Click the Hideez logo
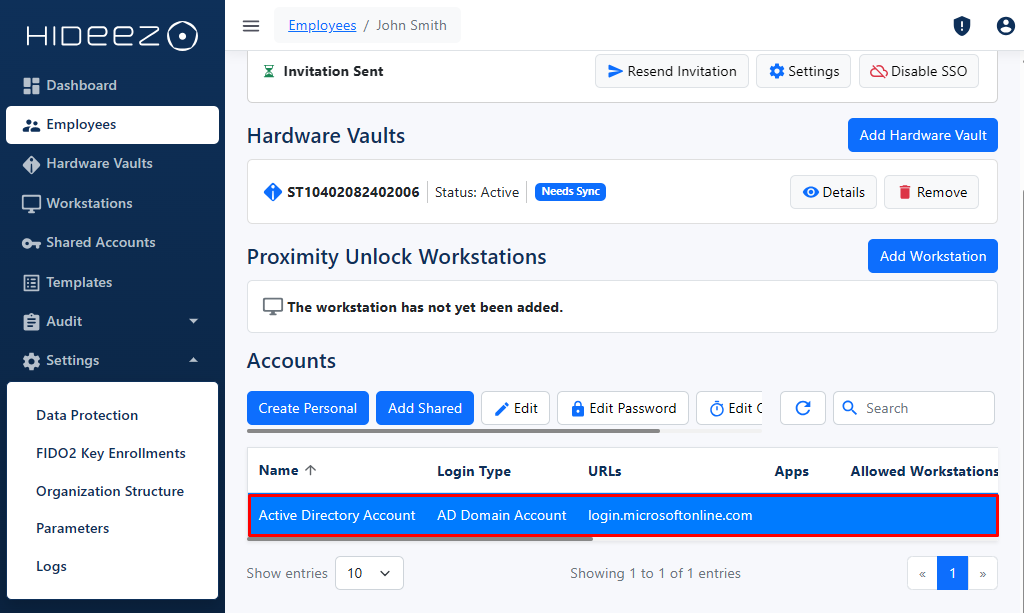The width and height of the screenshot is (1024, 613). 112,37
